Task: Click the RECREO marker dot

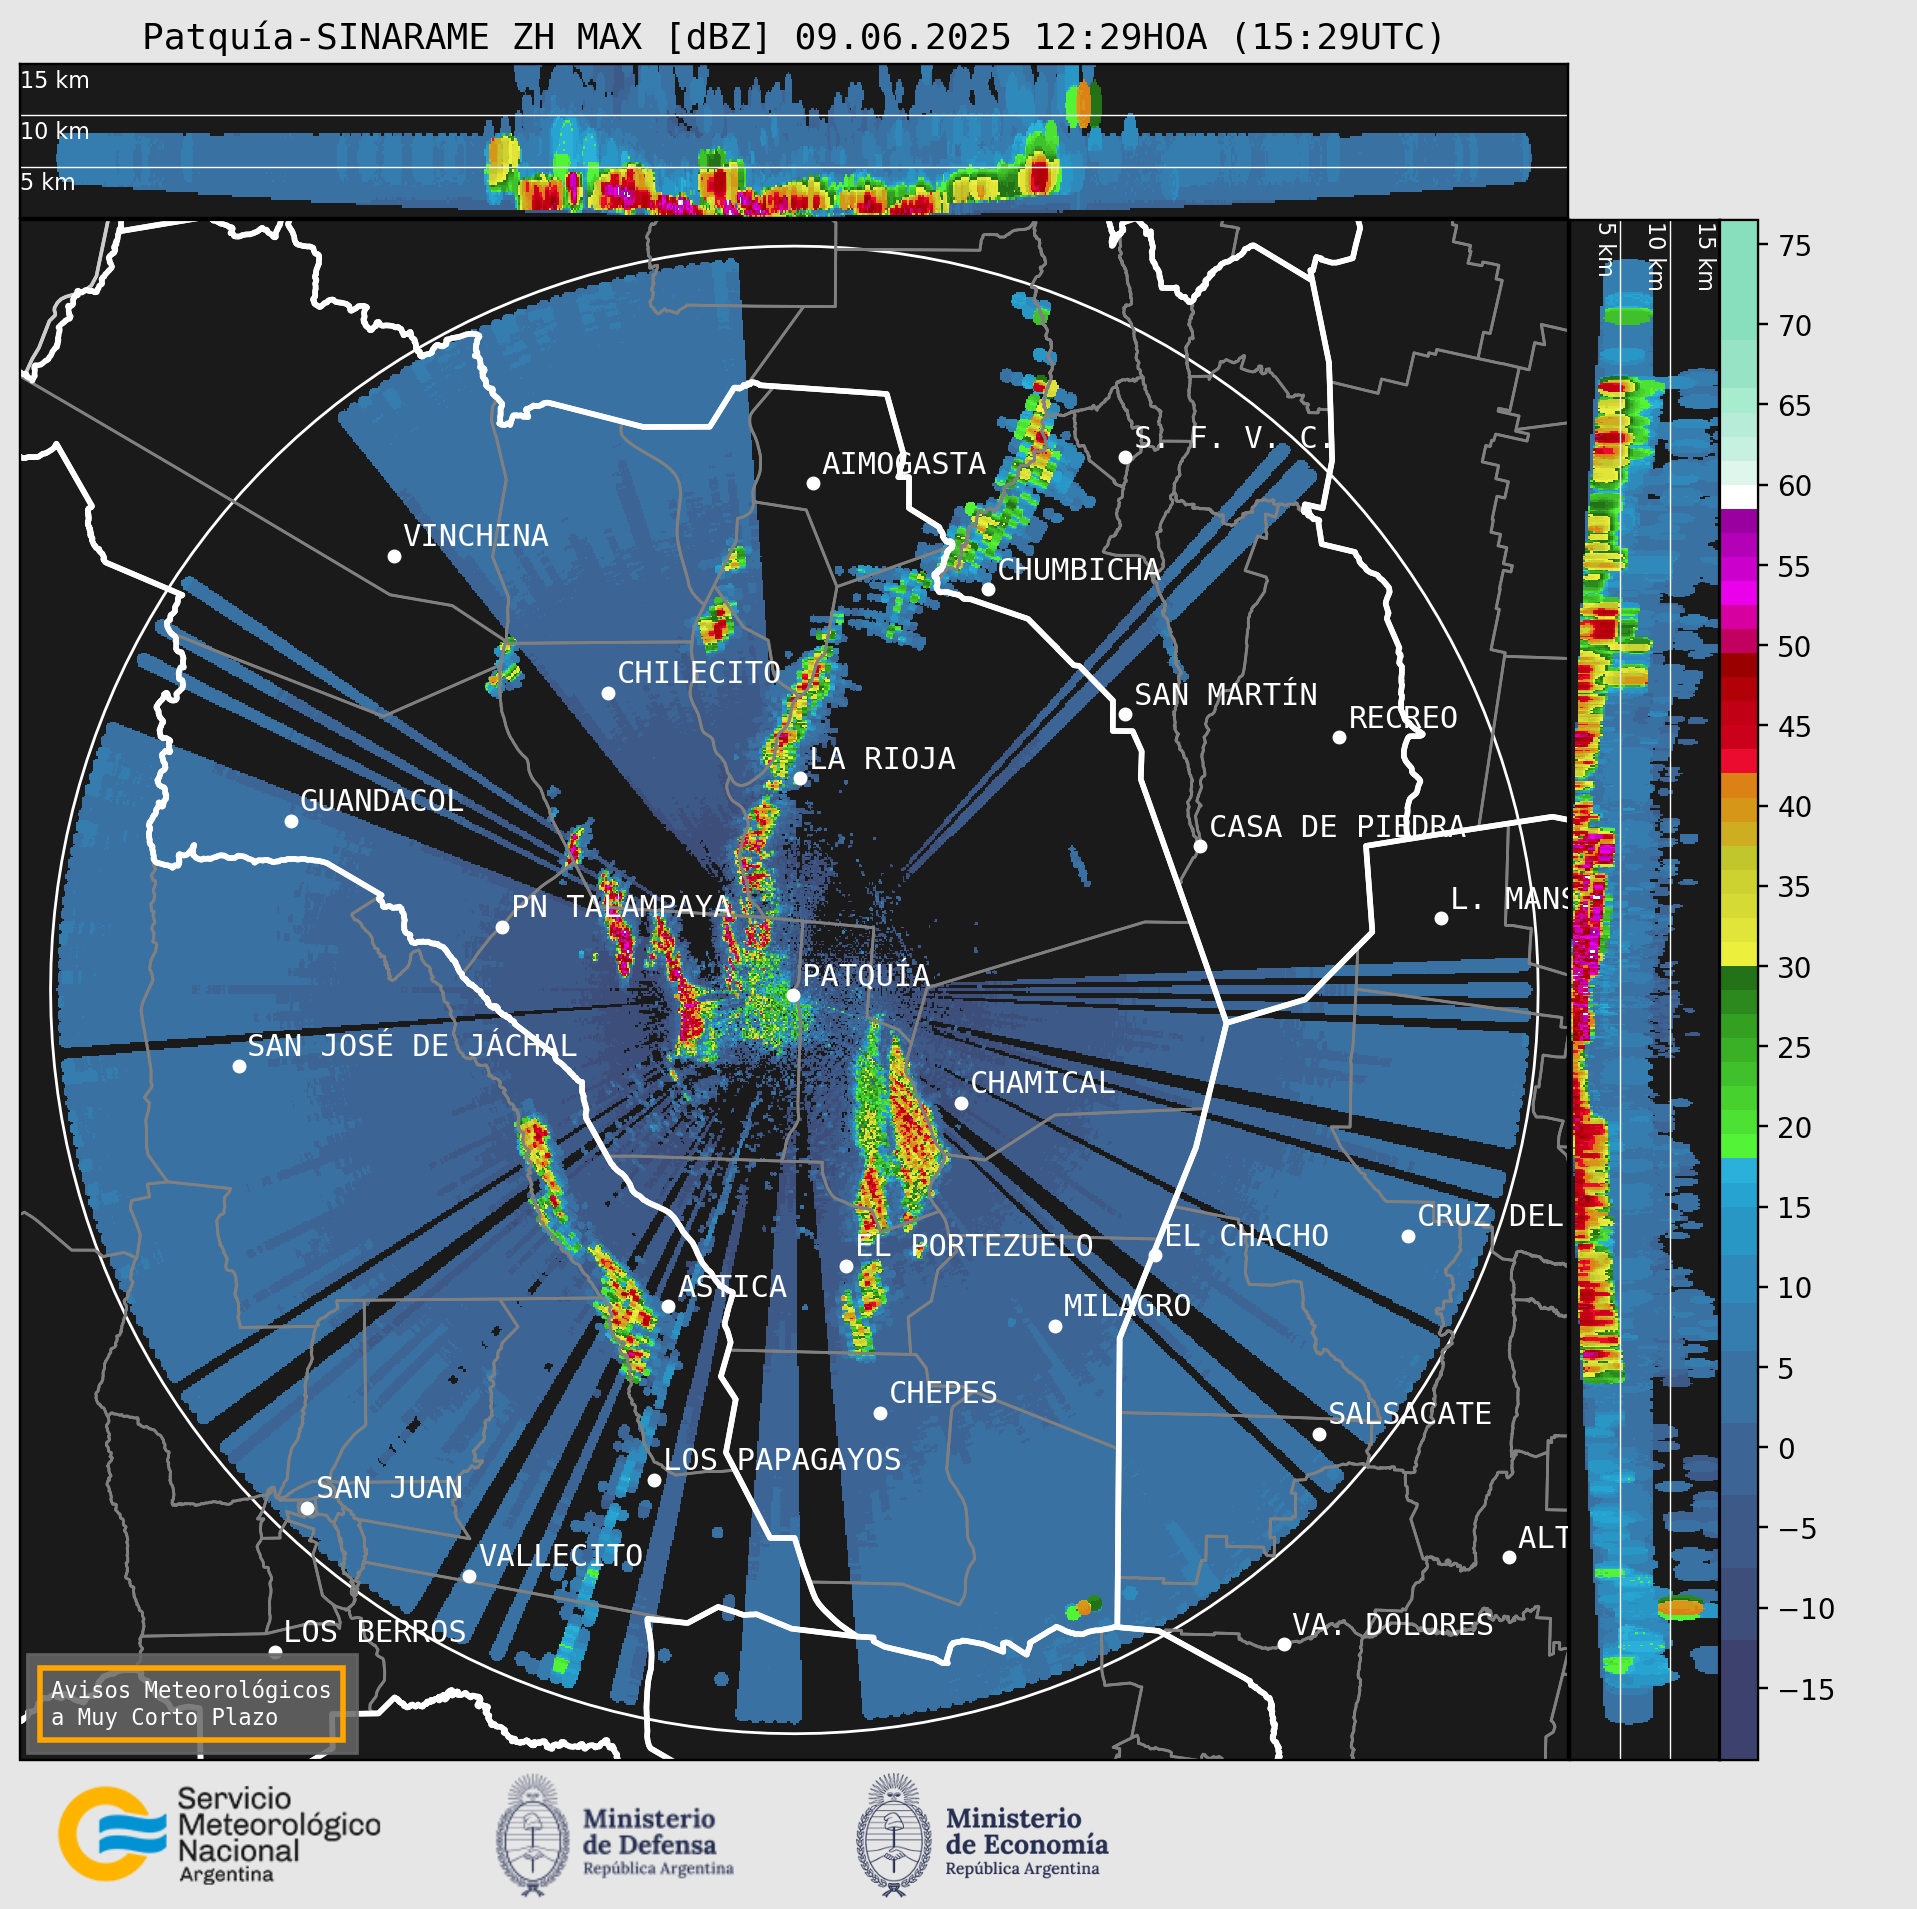Action: point(1339,737)
